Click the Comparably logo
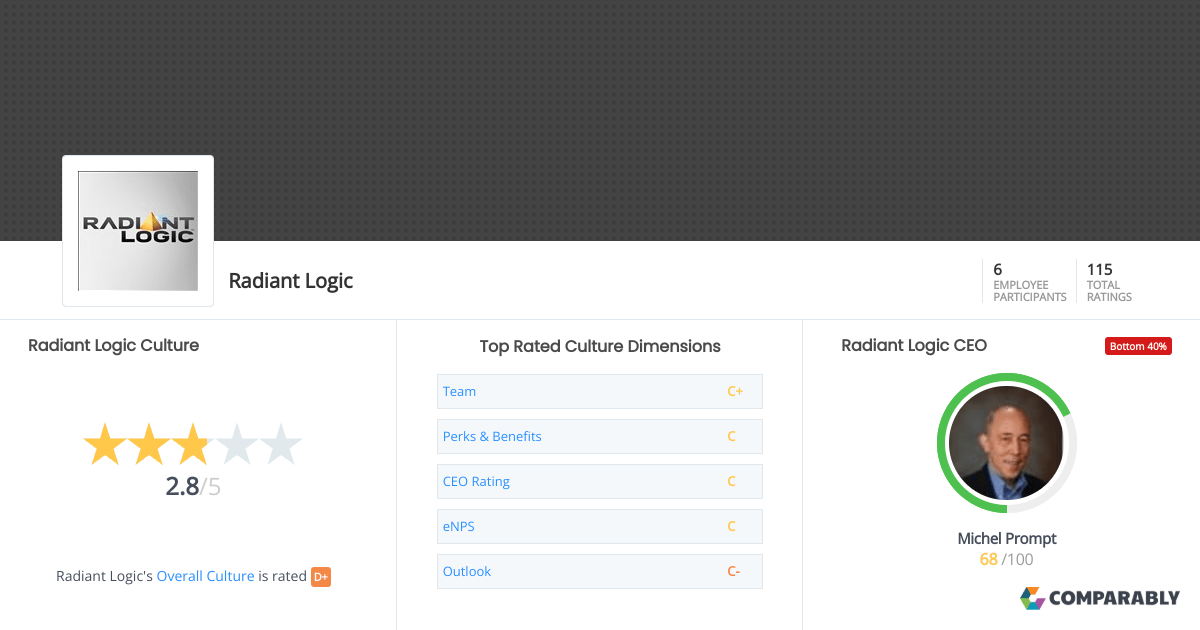 (x=1100, y=598)
